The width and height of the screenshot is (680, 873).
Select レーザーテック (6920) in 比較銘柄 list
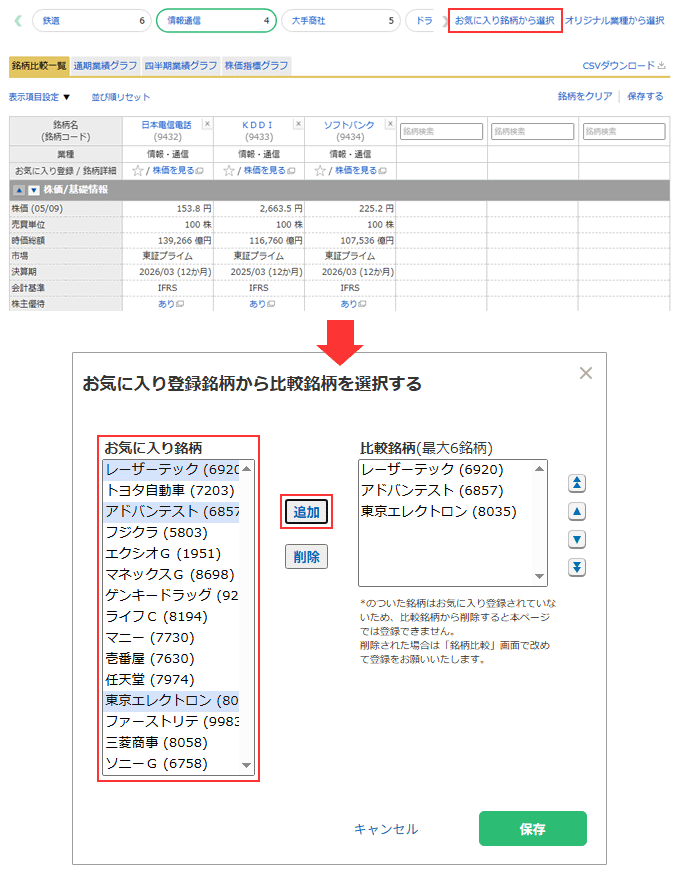(446, 469)
